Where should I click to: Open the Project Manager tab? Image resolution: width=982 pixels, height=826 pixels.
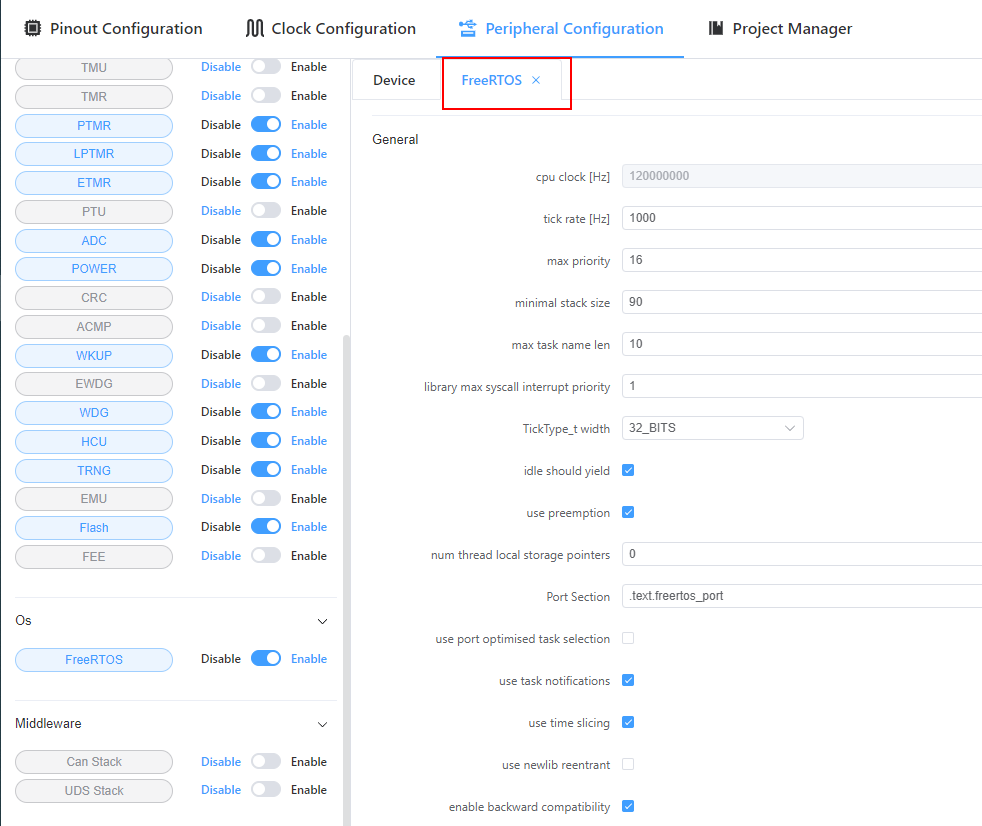pos(780,28)
